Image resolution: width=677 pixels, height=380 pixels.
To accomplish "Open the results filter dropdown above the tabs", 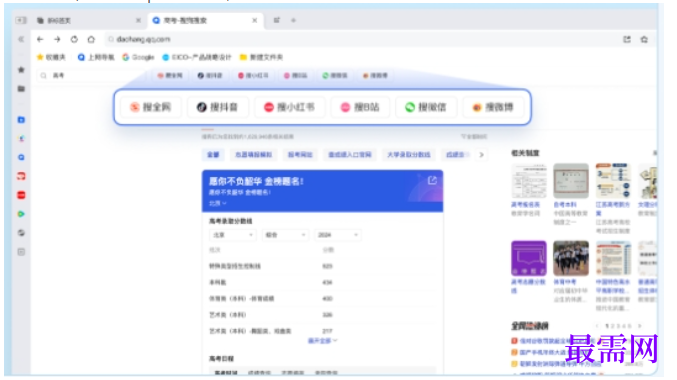I will (x=474, y=136).
